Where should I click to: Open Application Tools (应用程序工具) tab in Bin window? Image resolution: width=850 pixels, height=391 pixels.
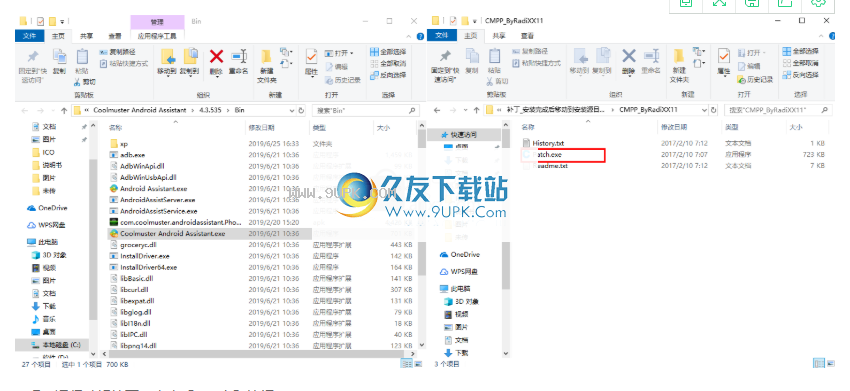(x=157, y=36)
